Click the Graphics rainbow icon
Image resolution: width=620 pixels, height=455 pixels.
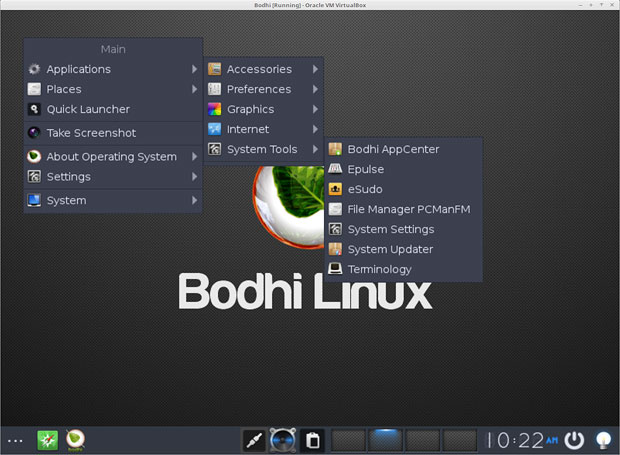(x=214, y=109)
